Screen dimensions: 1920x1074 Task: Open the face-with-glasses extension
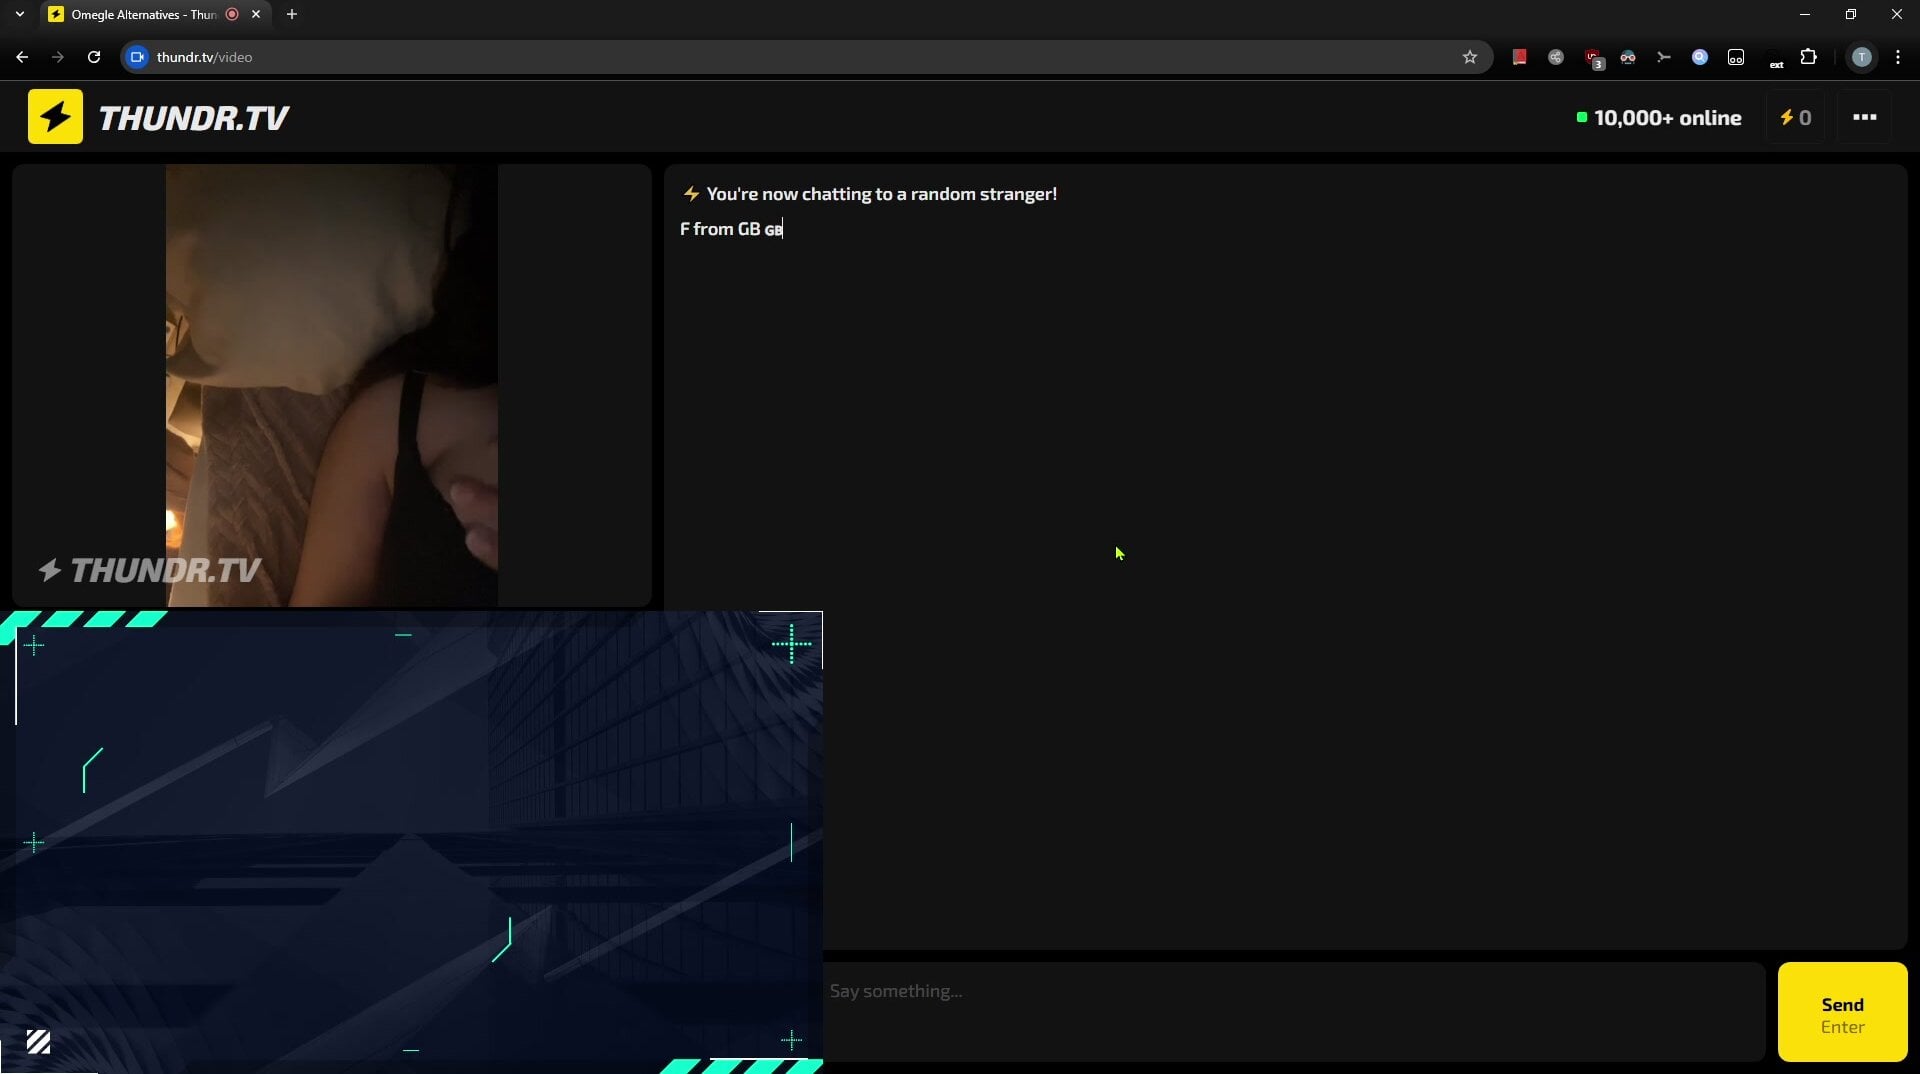[x=1628, y=57]
